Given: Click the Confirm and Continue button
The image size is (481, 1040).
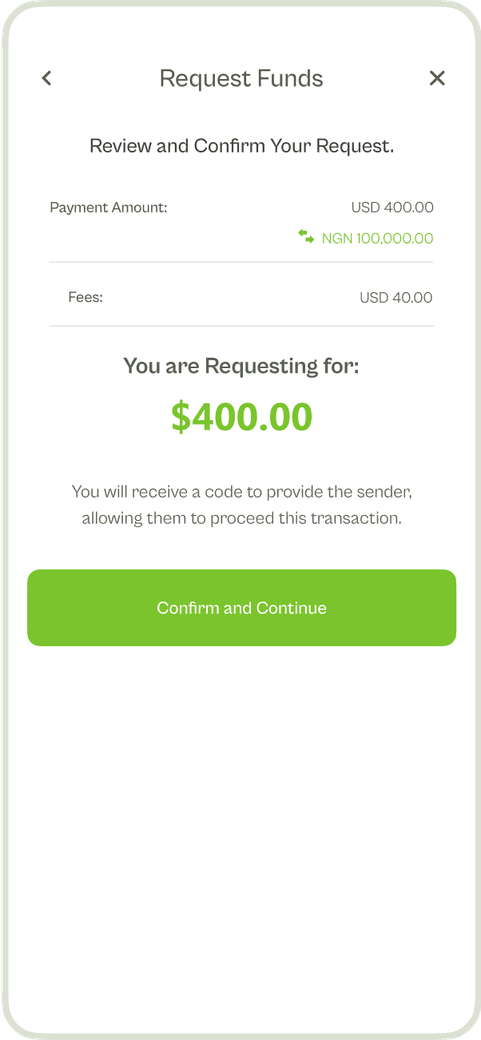Looking at the screenshot, I should (x=241, y=608).
